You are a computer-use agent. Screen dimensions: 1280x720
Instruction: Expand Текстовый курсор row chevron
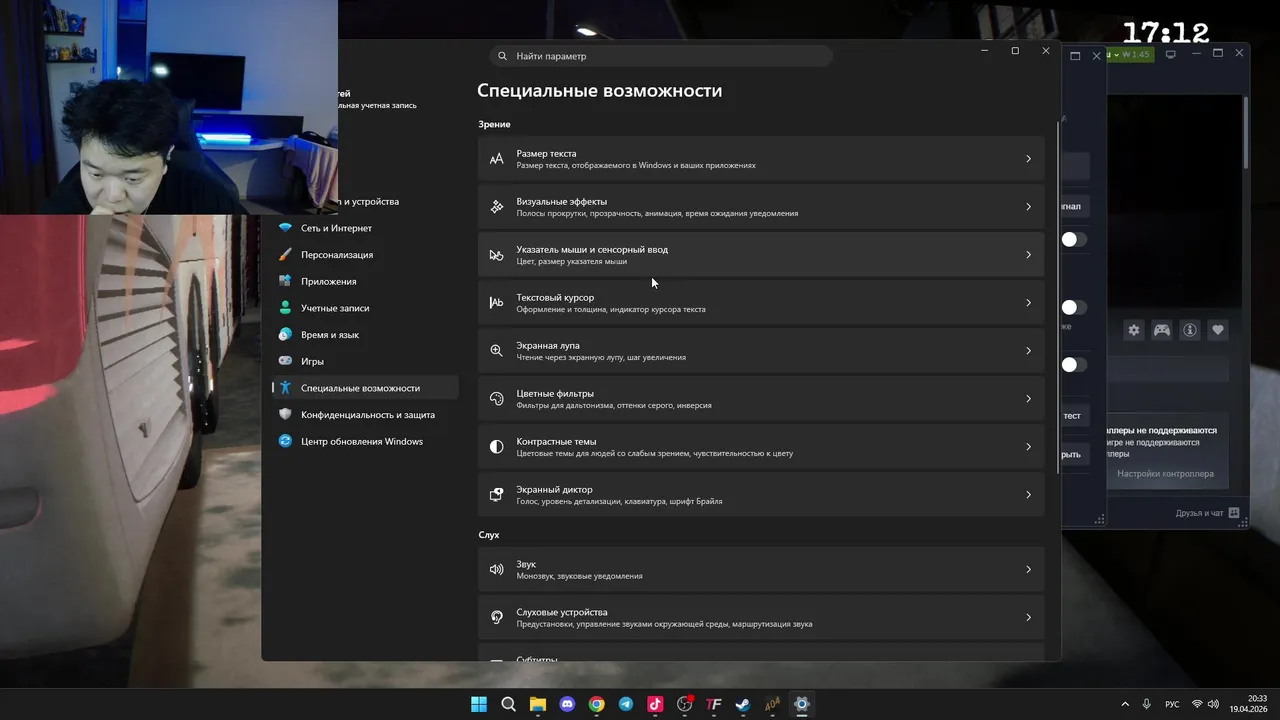click(1028, 303)
